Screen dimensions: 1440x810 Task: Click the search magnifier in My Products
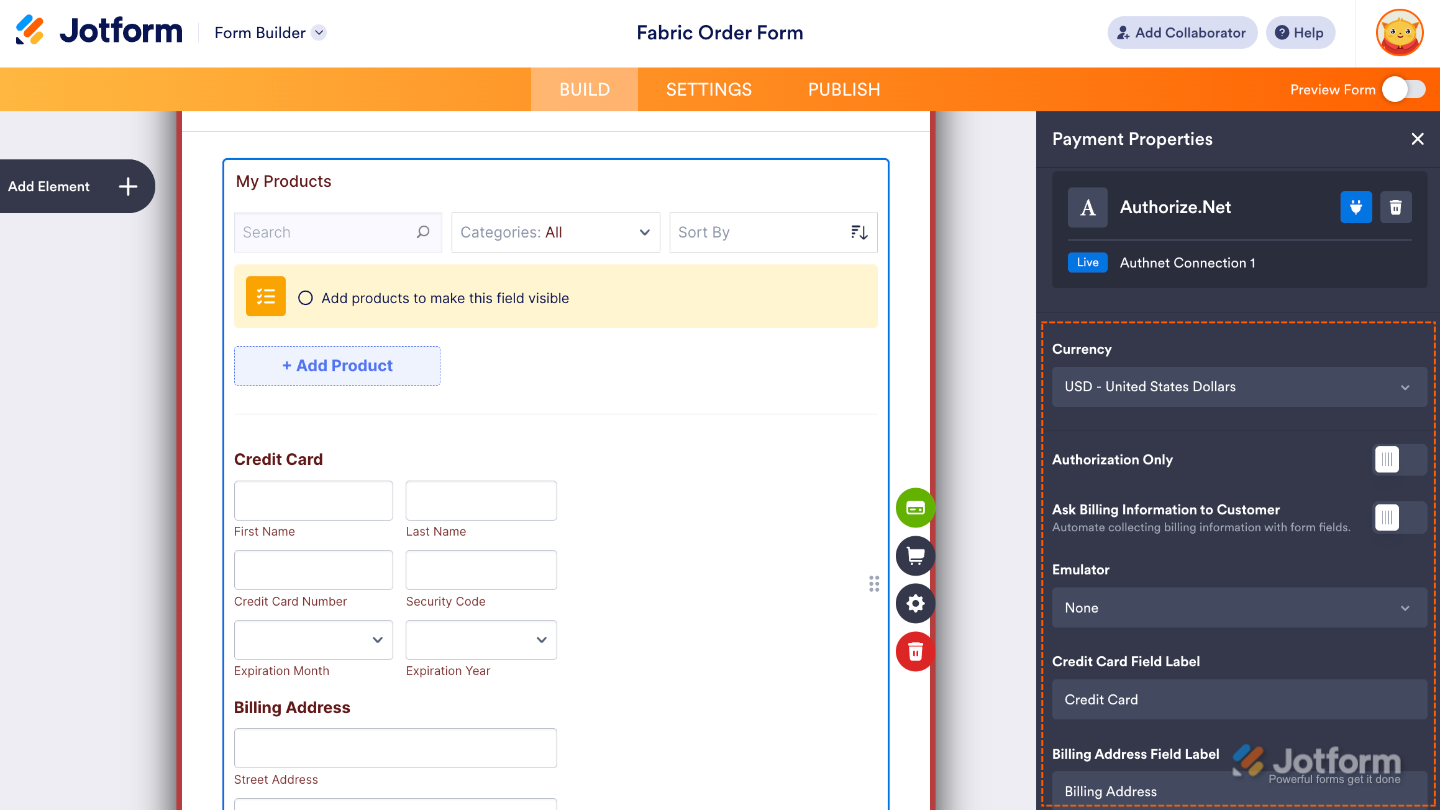pos(423,231)
